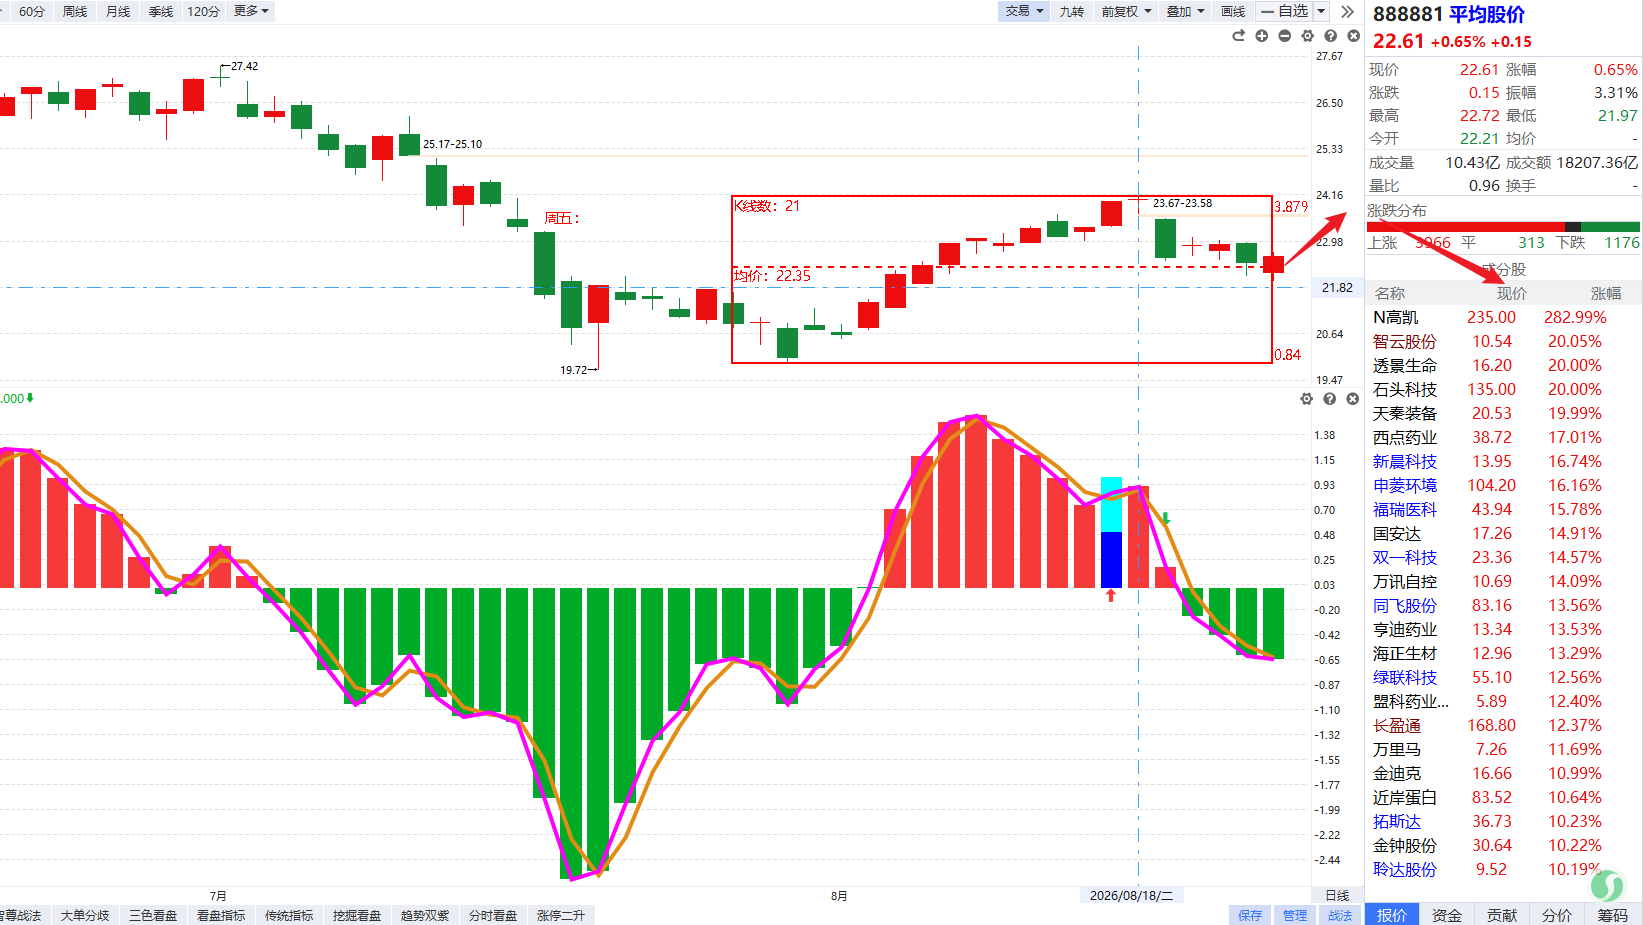Click the share arrow icon above chart

tap(1238, 36)
